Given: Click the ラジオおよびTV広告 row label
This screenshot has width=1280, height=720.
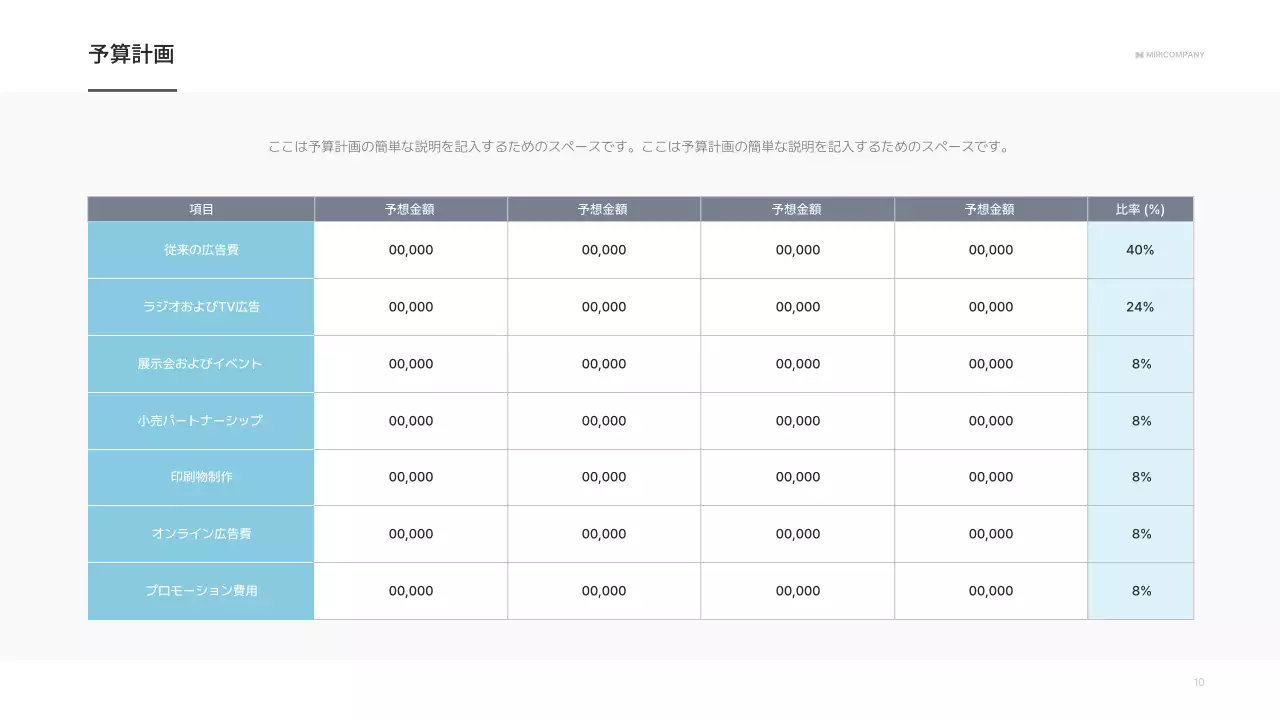Looking at the screenshot, I should pos(201,307).
